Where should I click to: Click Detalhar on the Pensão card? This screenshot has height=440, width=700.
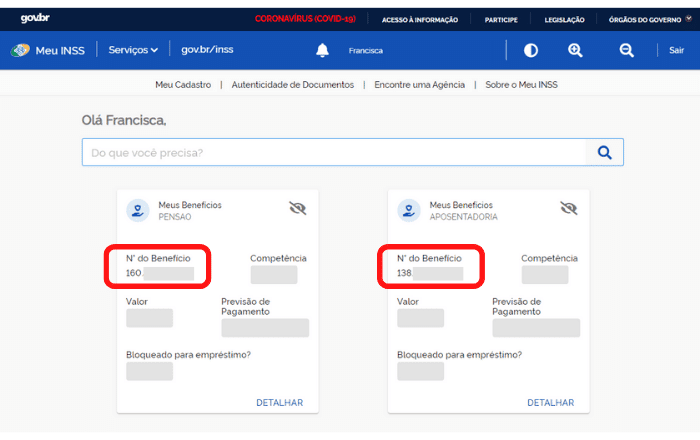tap(279, 402)
